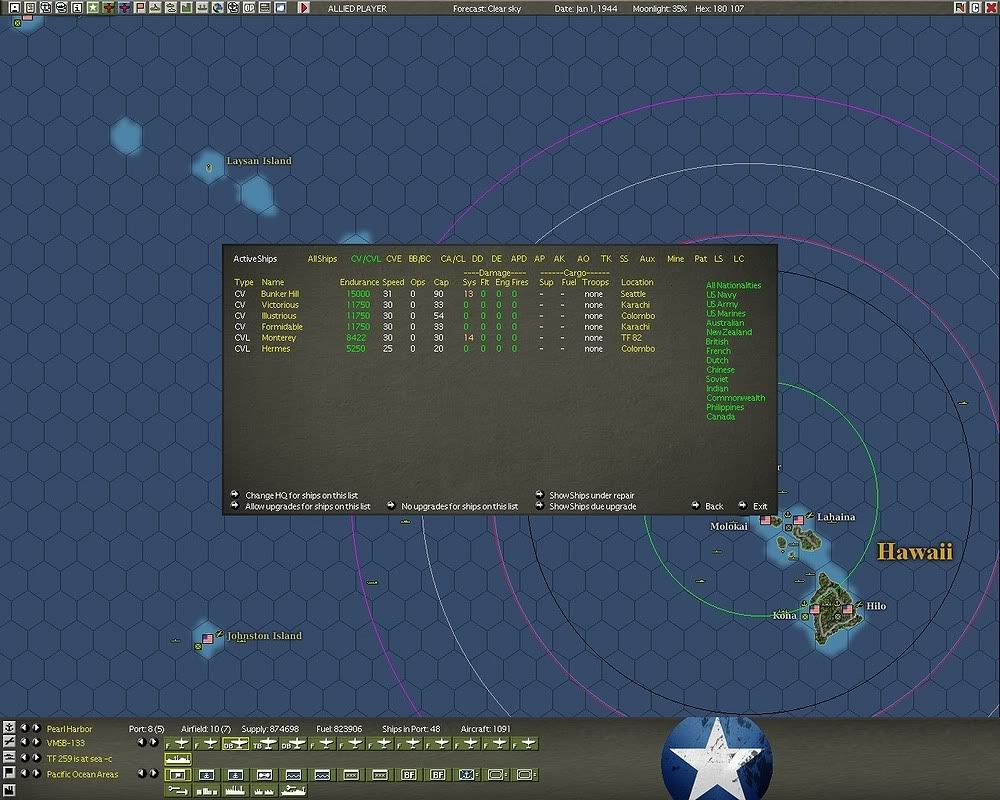Open the green star icon in top toolbar

92,8
